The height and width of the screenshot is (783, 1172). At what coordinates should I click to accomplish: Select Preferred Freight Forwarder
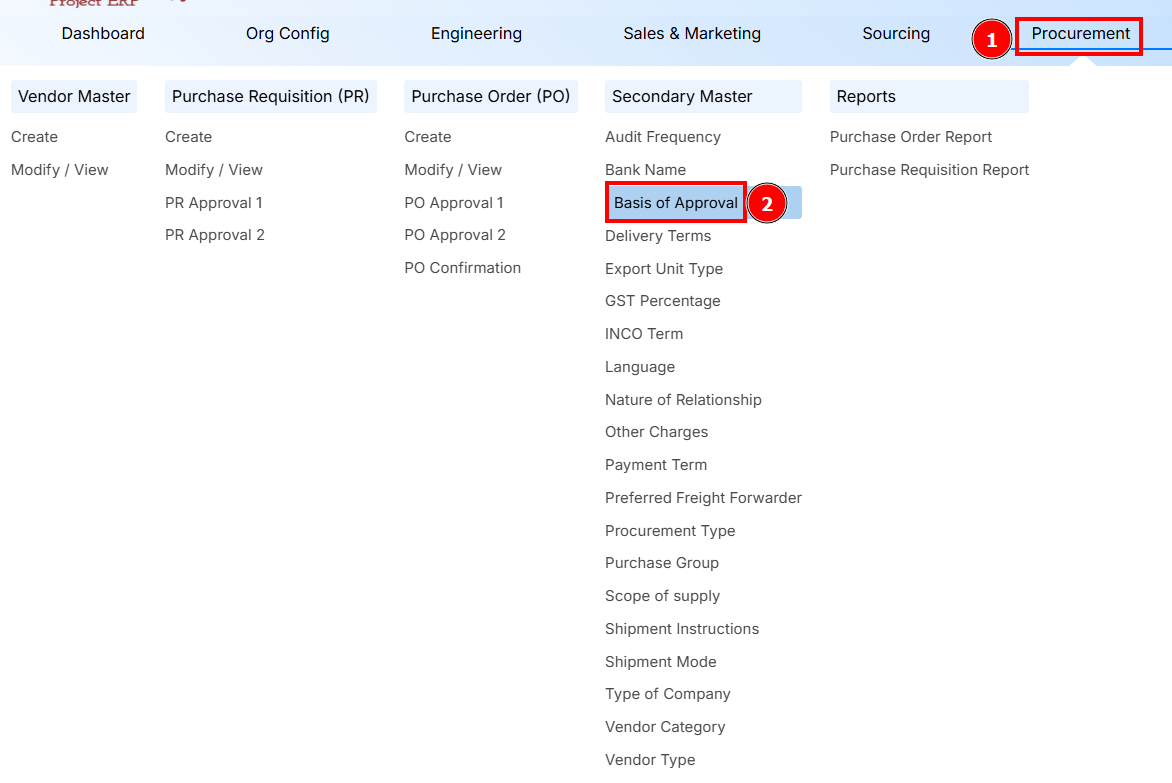point(703,498)
